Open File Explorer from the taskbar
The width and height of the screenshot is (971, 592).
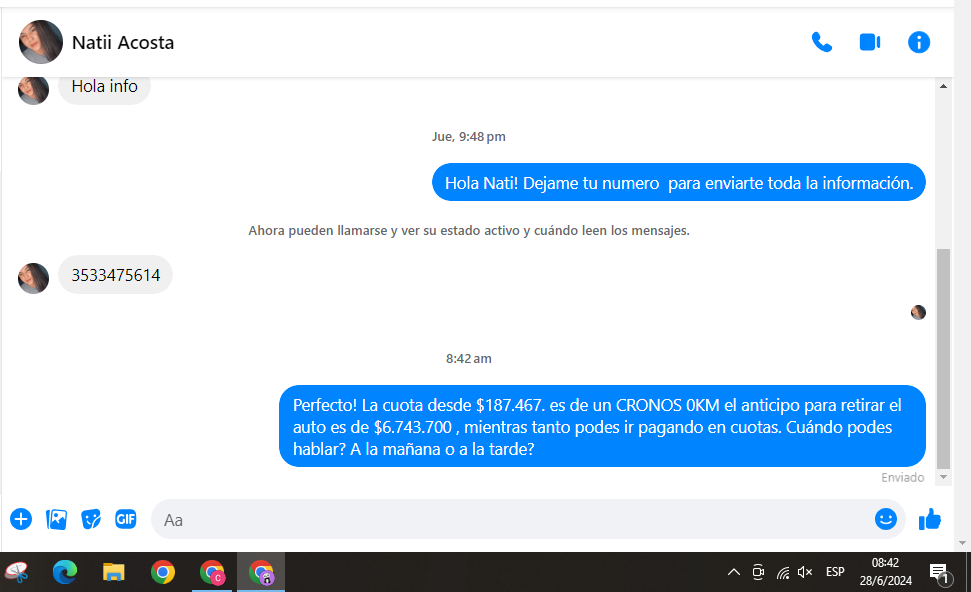pyautogui.click(x=114, y=572)
